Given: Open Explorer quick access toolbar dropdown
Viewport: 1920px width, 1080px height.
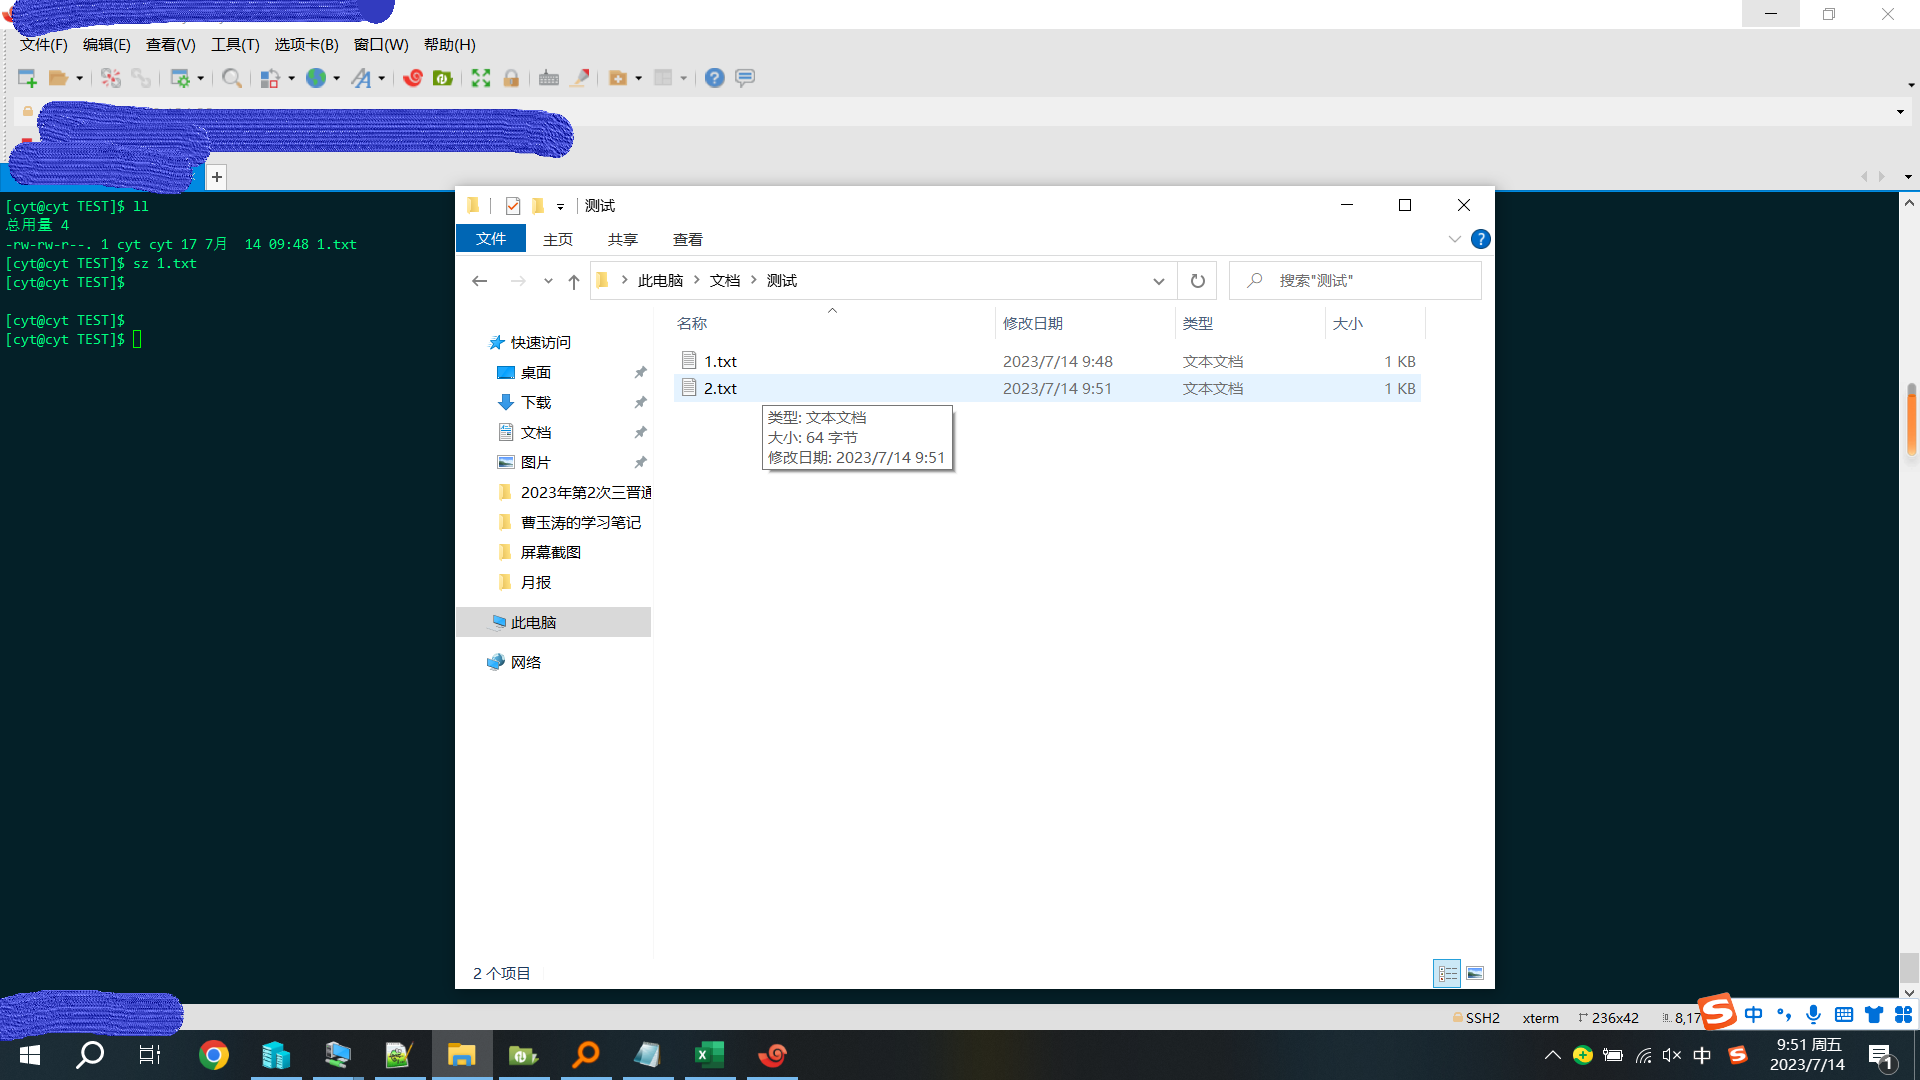Looking at the screenshot, I should click(560, 206).
